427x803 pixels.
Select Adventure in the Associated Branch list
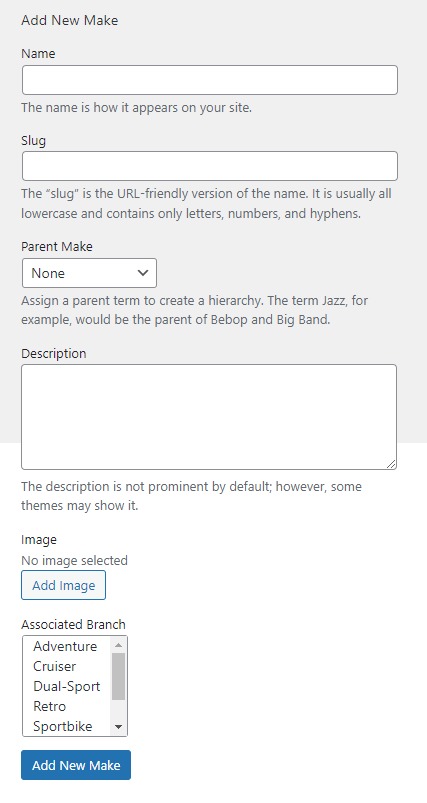pos(67,646)
